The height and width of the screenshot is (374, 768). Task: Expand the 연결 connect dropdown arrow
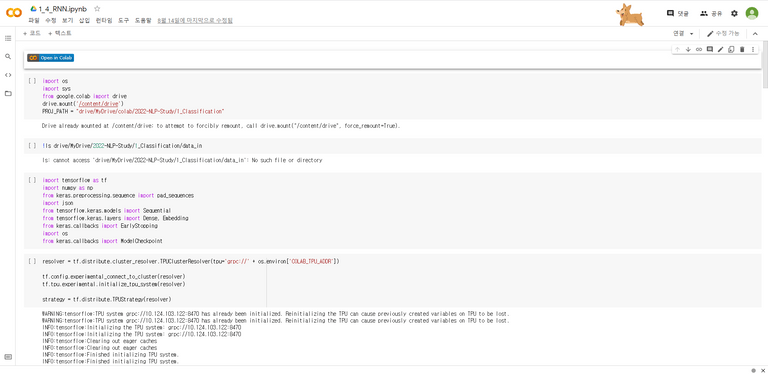coord(692,34)
